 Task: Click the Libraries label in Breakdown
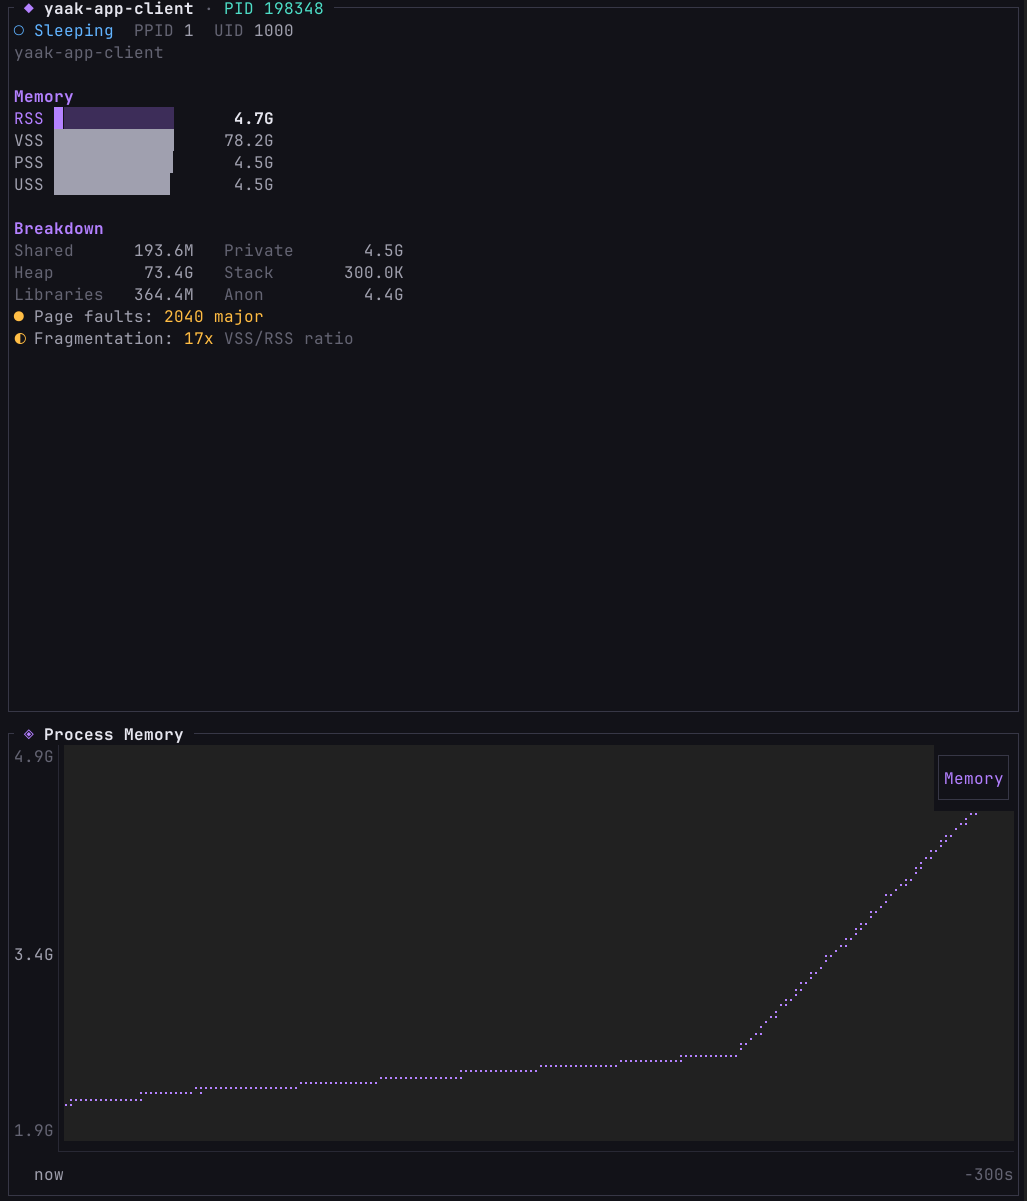click(x=59, y=295)
